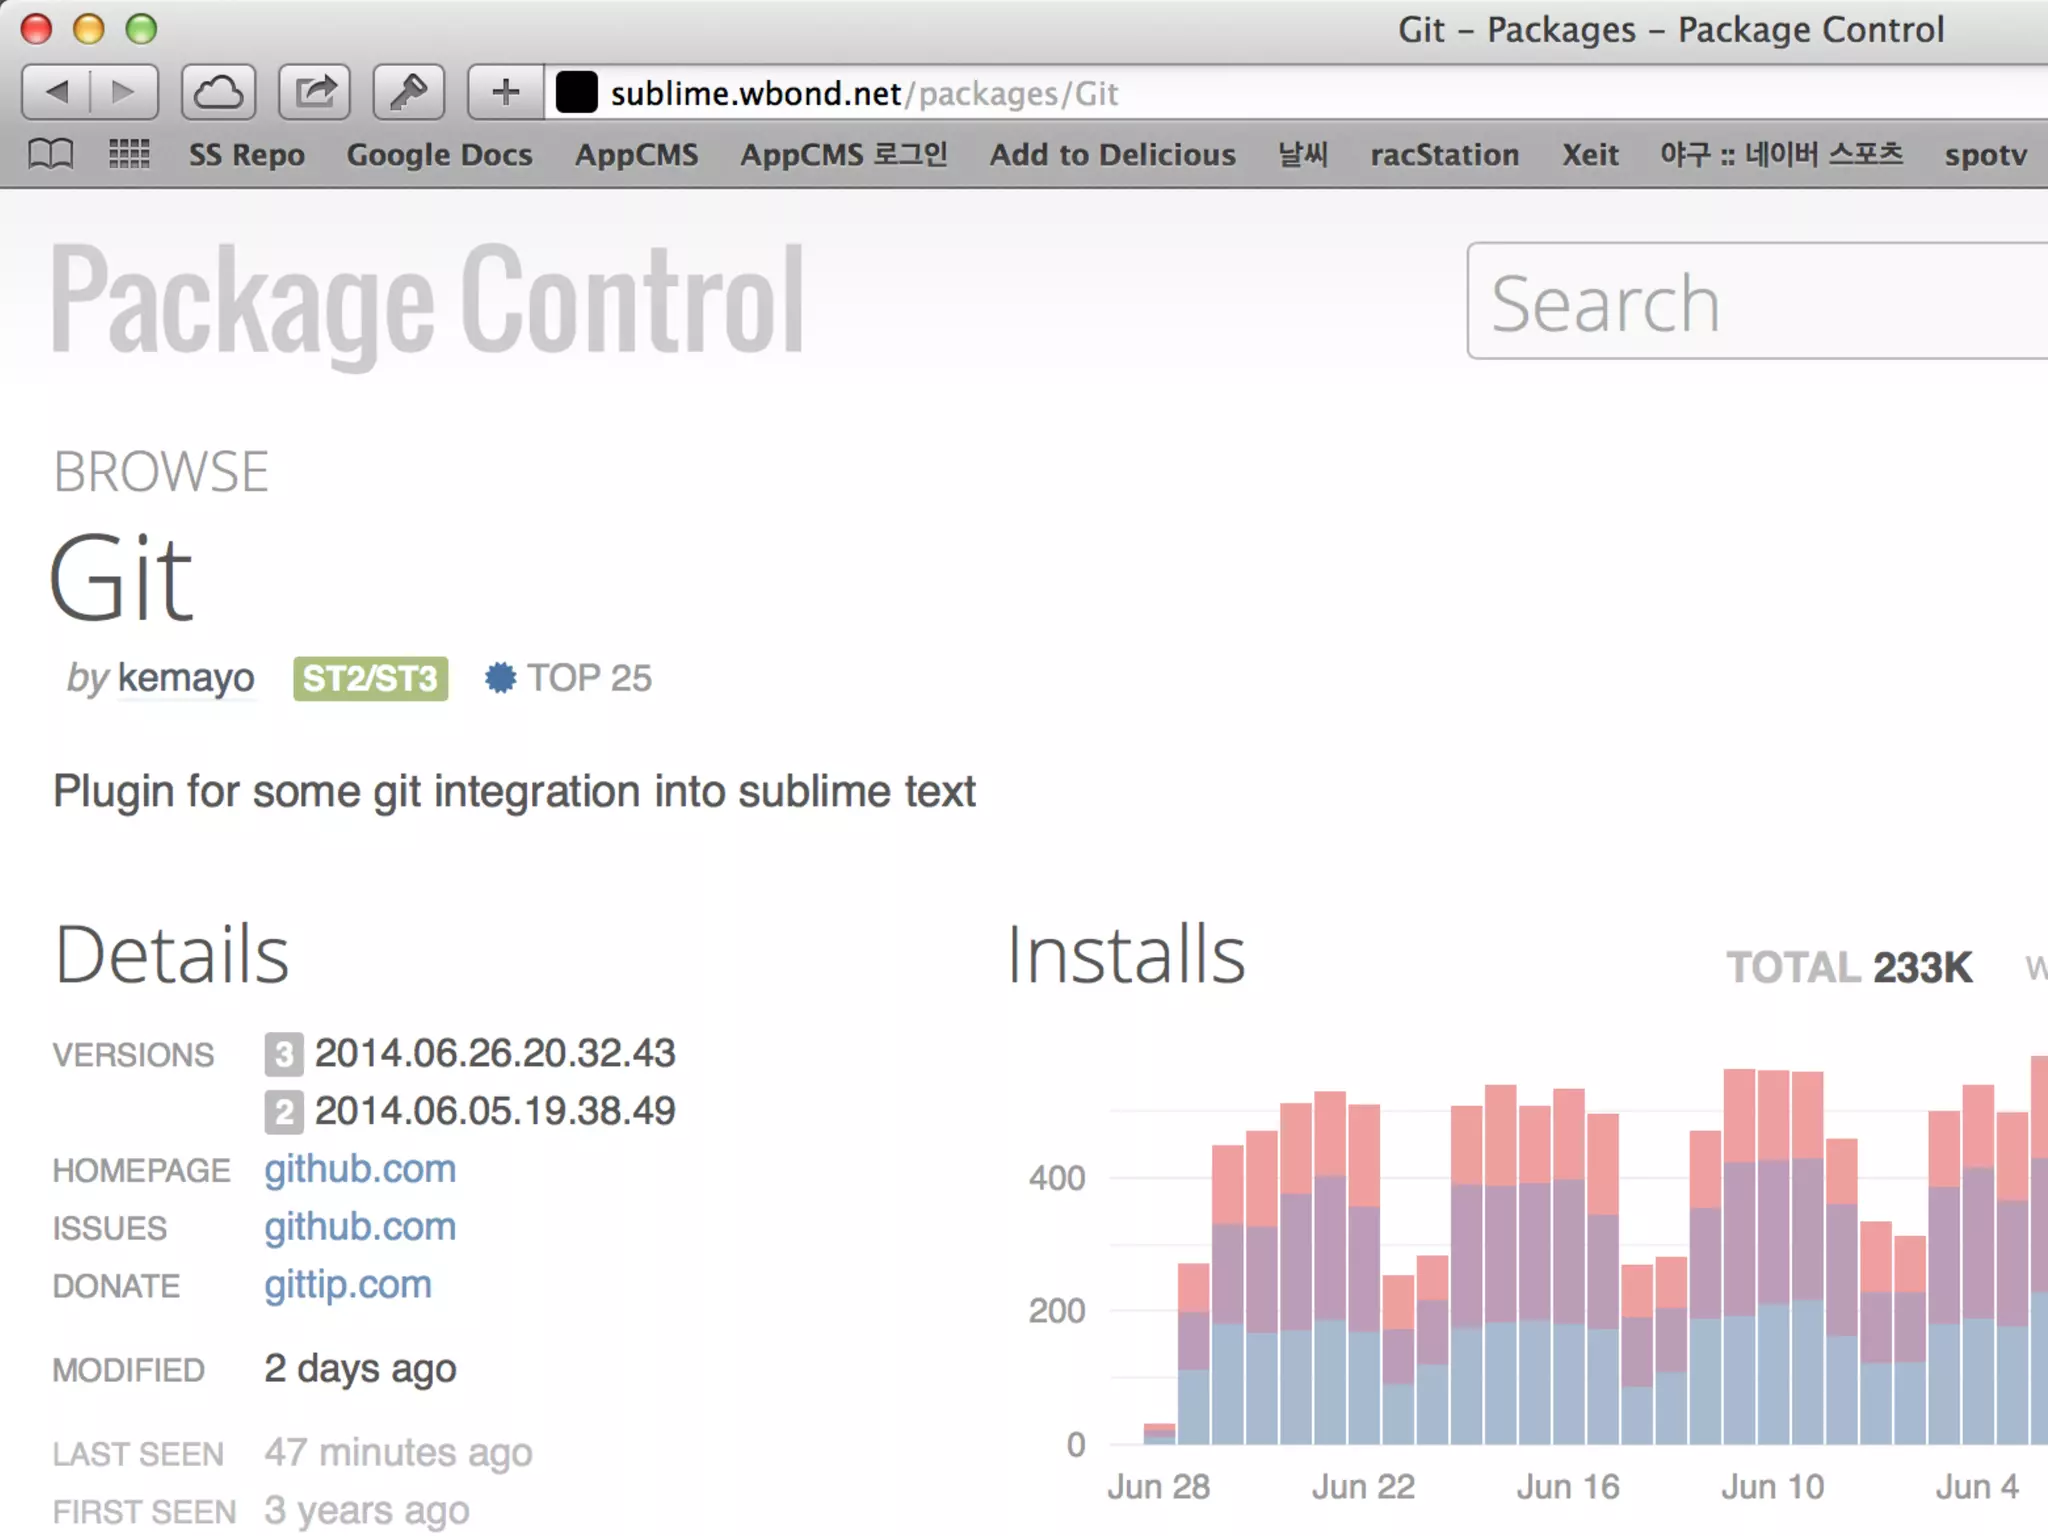Open the Reading List book icon
The image size is (2048, 1536).
coord(50,154)
